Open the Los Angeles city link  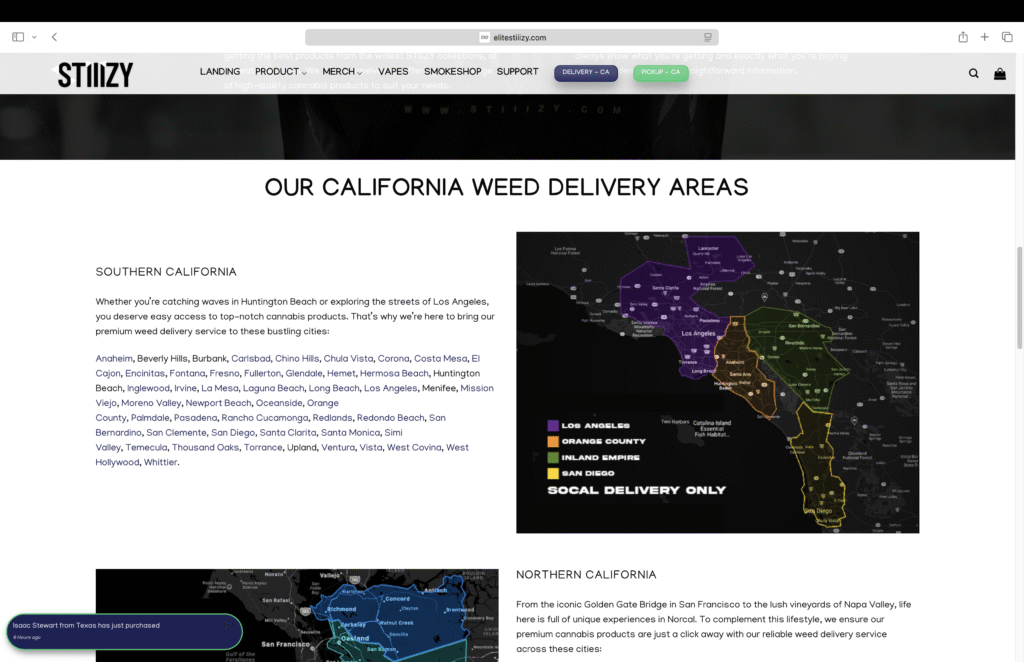391,388
